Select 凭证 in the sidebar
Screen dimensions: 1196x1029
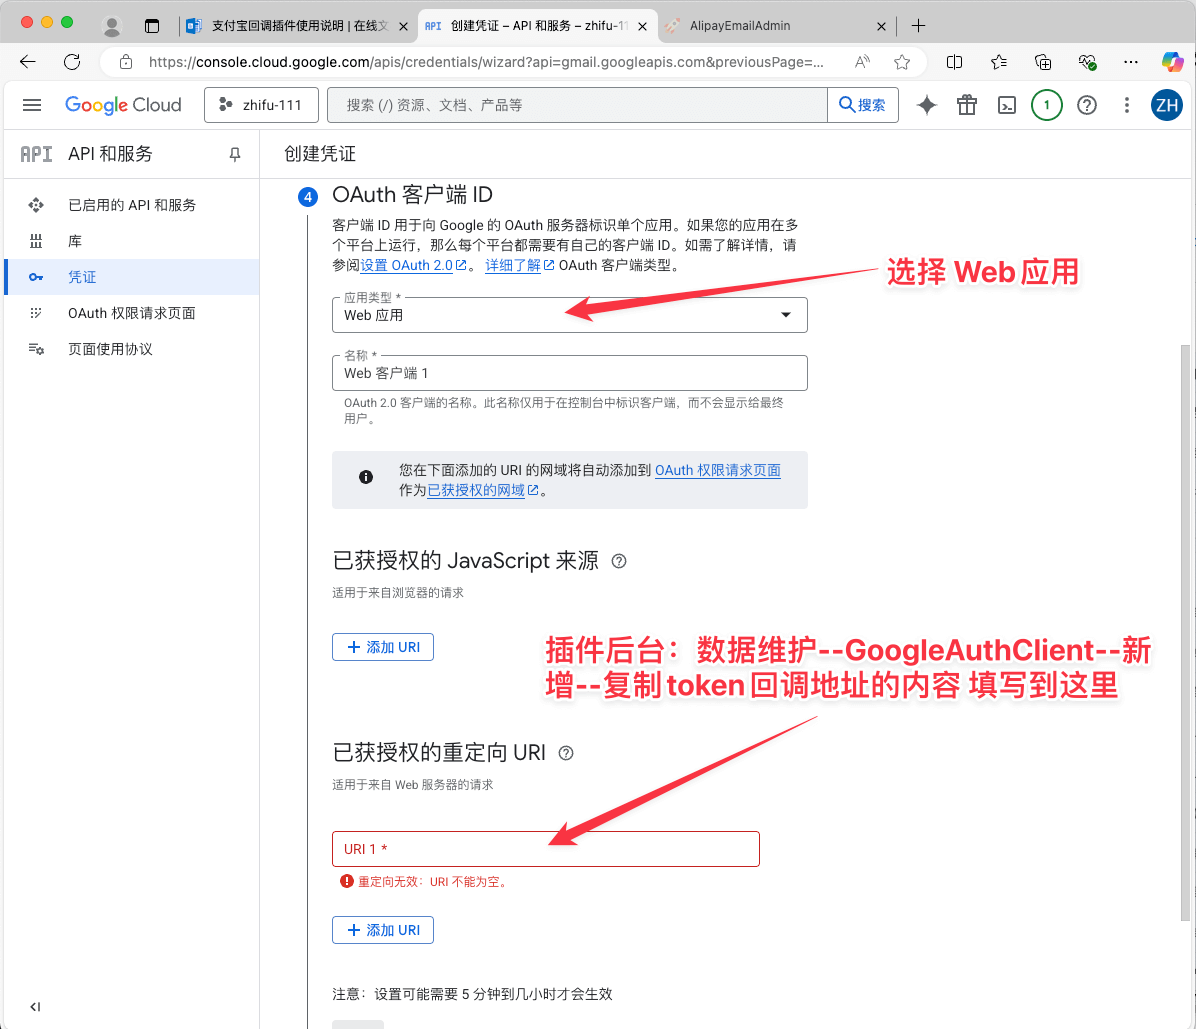coord(131,277)
